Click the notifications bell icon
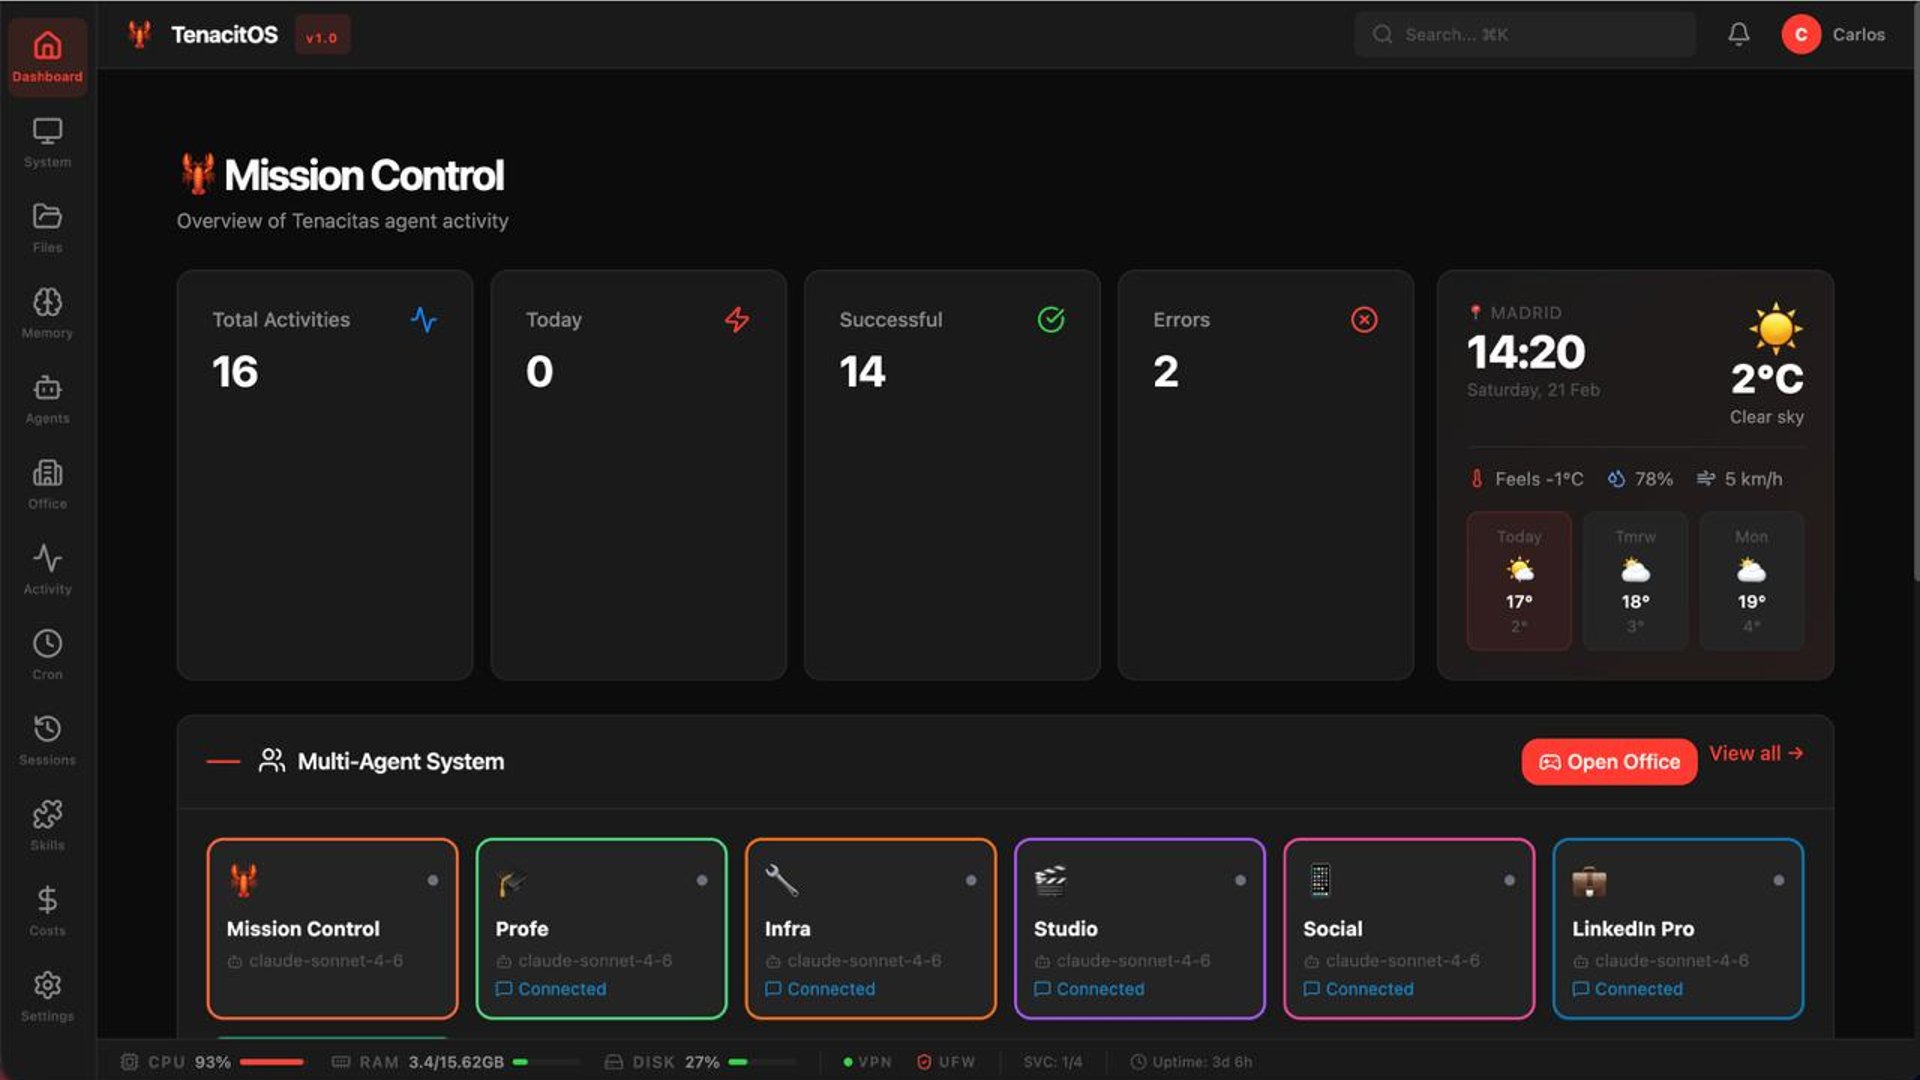Viewport: 1920px width, 1080px height. pos(1738,34)
